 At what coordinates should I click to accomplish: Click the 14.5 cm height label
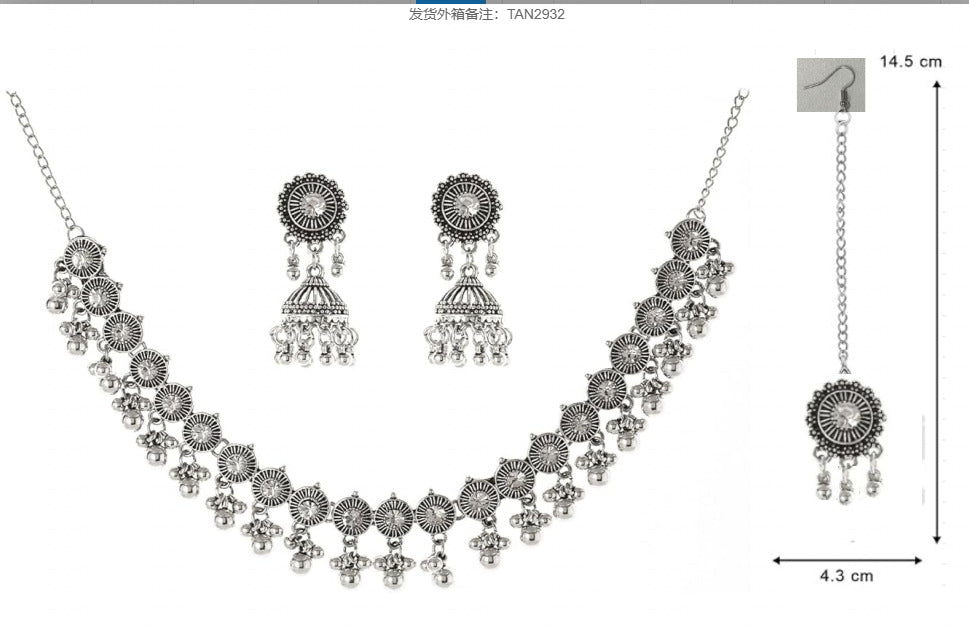[910, 61]
